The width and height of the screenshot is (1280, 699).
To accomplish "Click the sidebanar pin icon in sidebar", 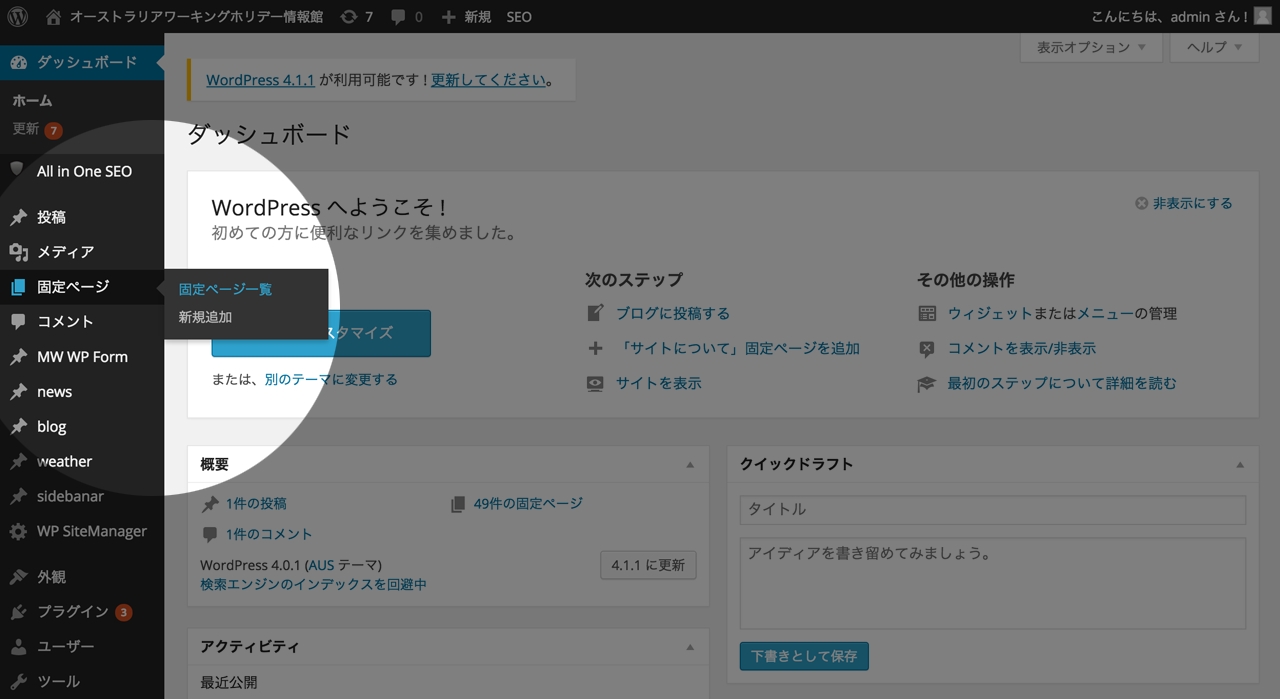I will click(18, 497).
